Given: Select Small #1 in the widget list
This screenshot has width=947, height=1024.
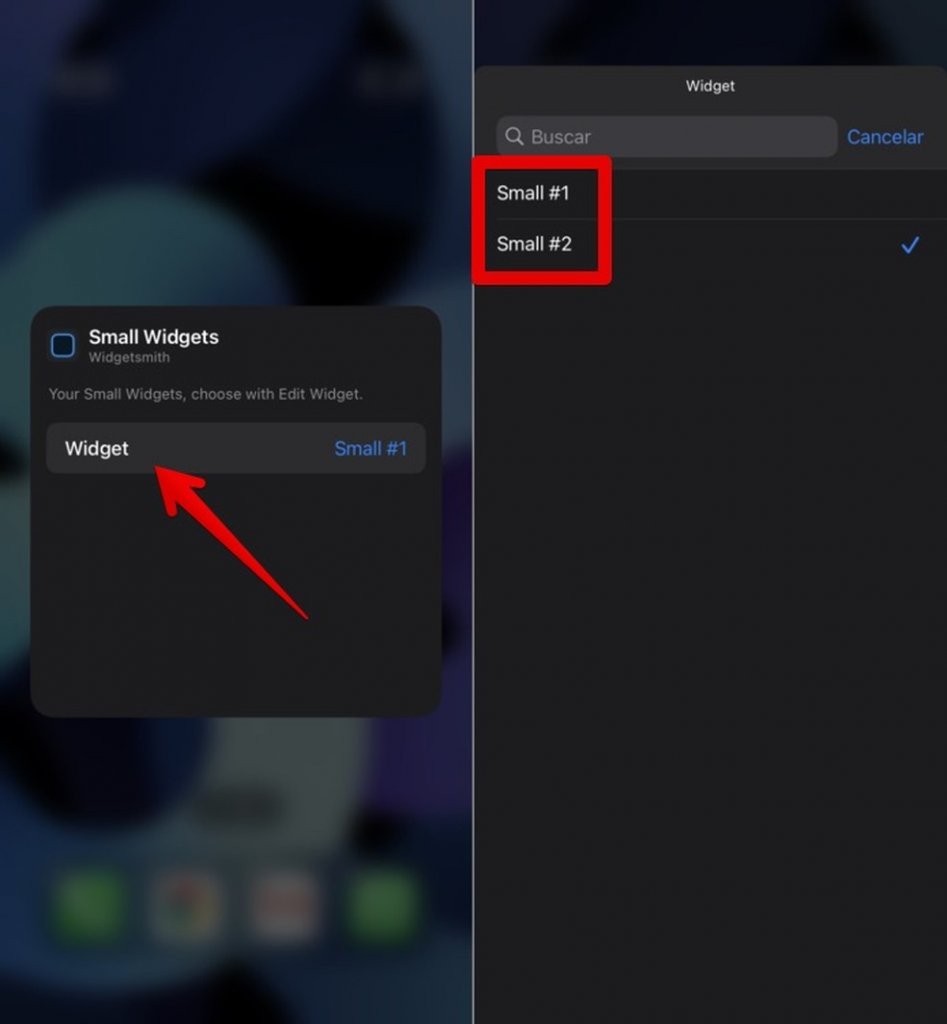Looking at the screenshot, I should click(x=711, y=193).
